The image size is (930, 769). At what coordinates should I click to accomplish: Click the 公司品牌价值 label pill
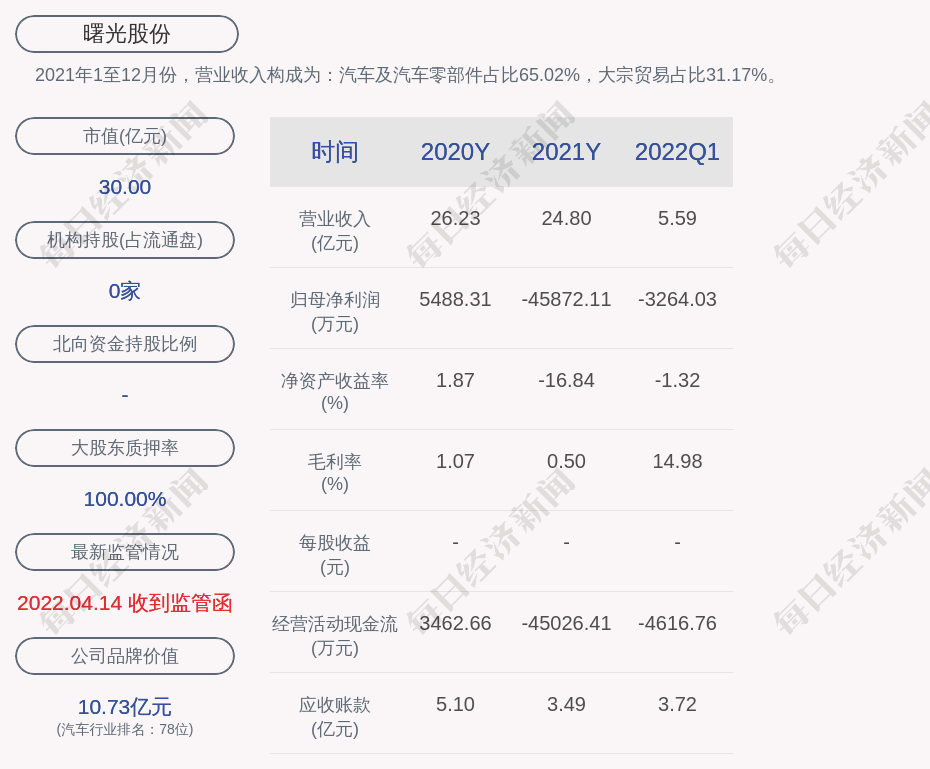tap(125, 656)
